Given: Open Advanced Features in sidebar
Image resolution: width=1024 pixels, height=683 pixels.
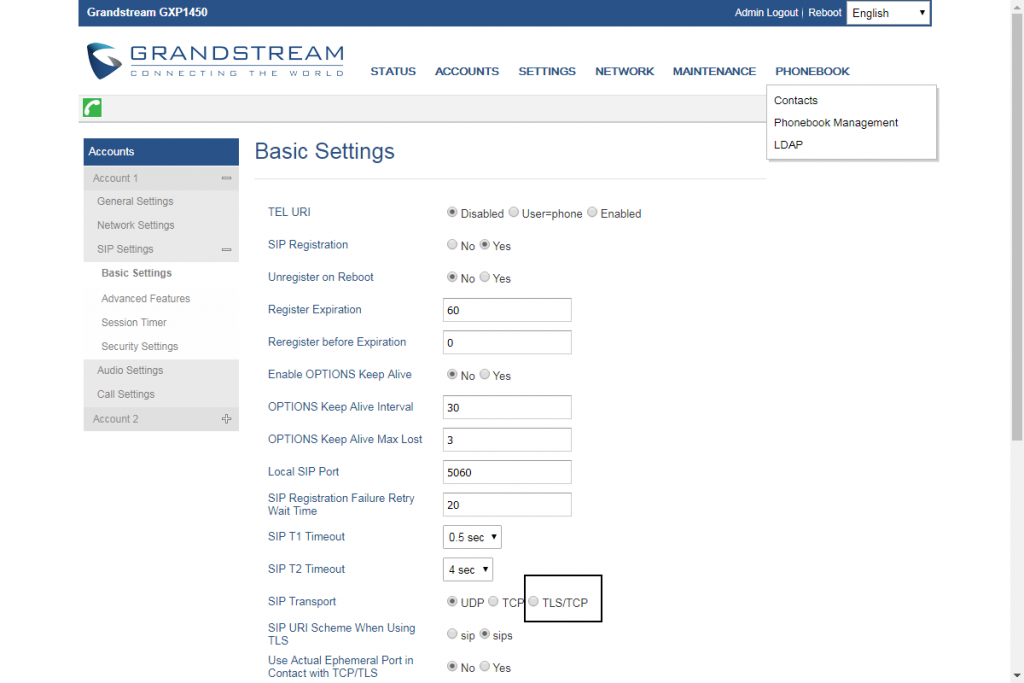Looking at the screenshot, I should coord(146,298).
